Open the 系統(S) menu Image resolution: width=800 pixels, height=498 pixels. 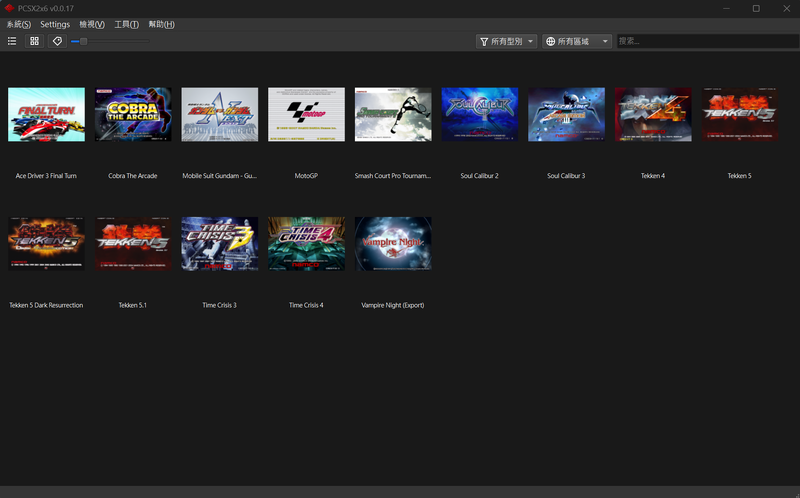(19, 24)
